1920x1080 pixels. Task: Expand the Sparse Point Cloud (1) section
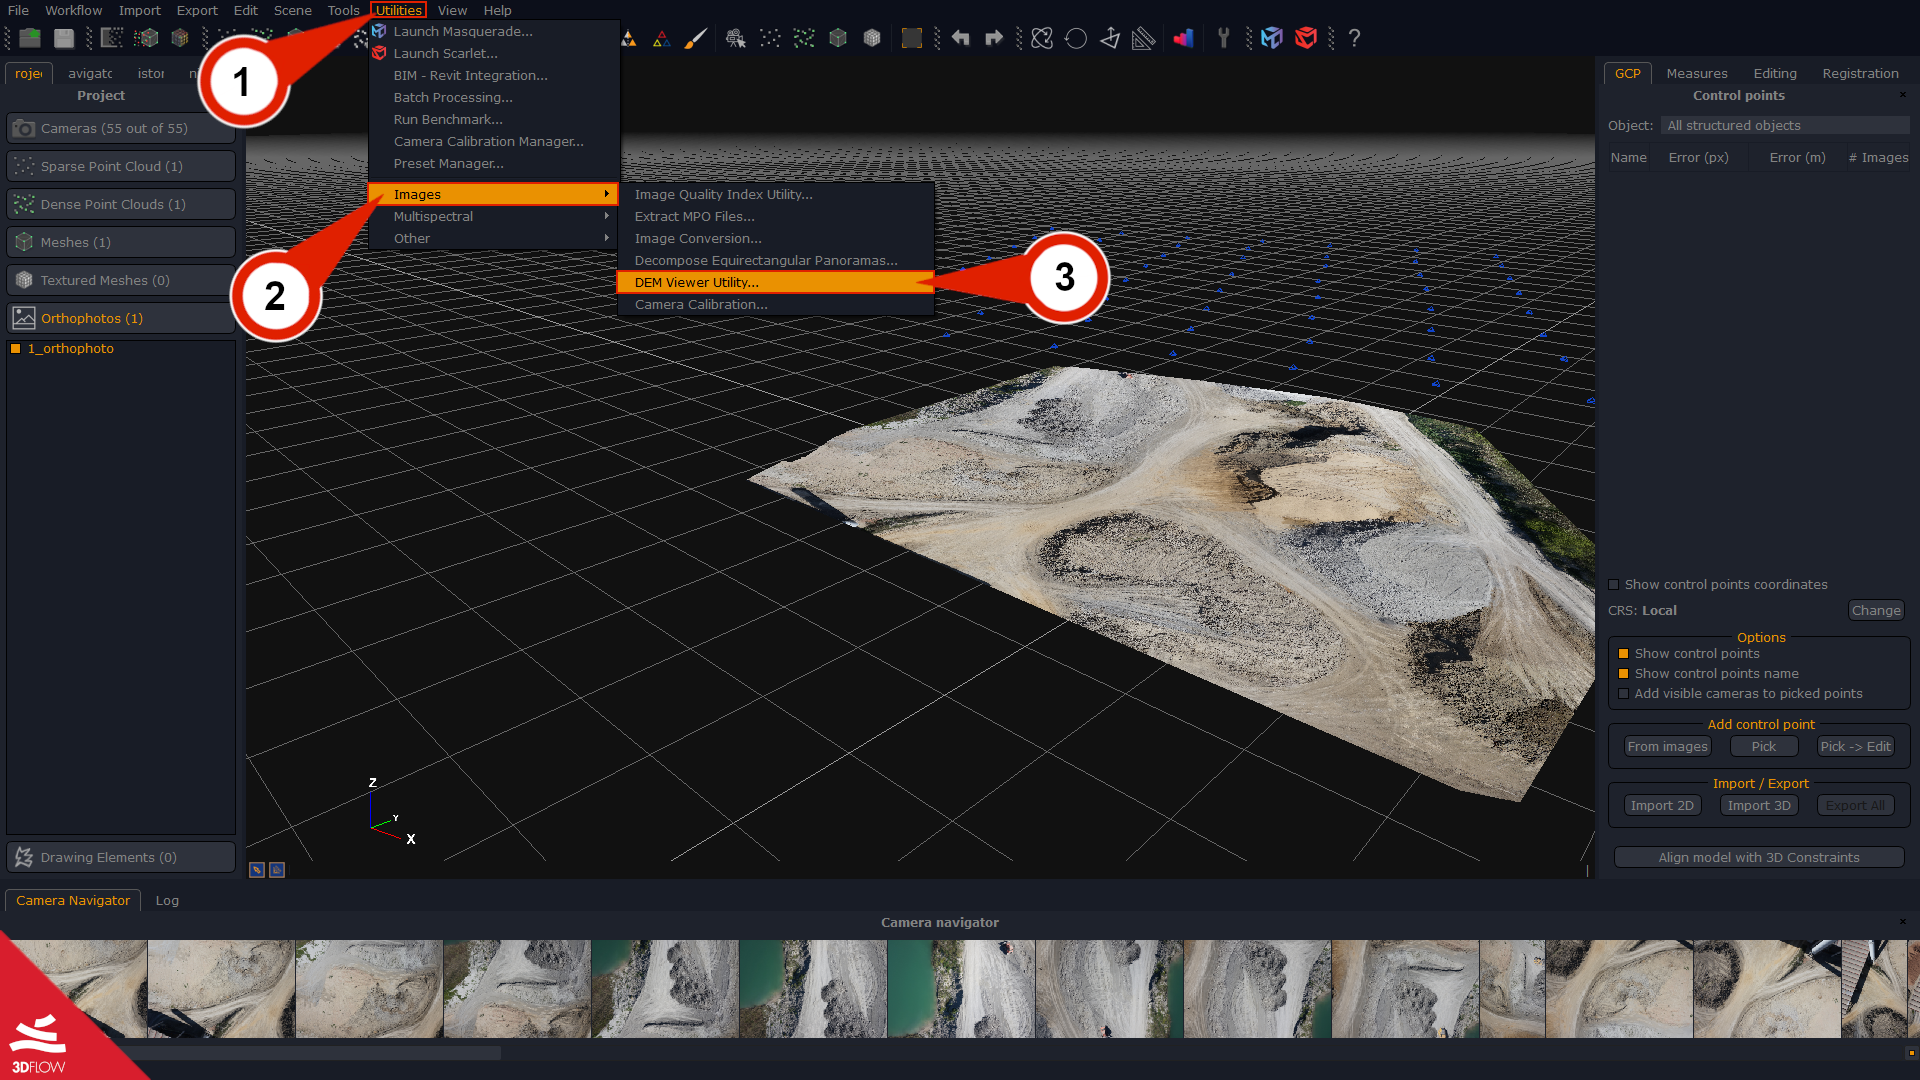[x=121, y=166]
